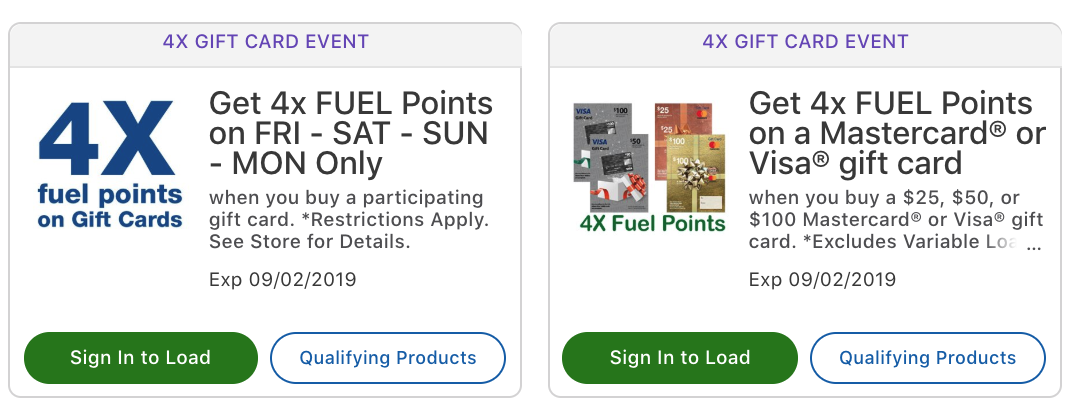Open the Mastercard or Visa gift card offer title

(x=896, y=132)
